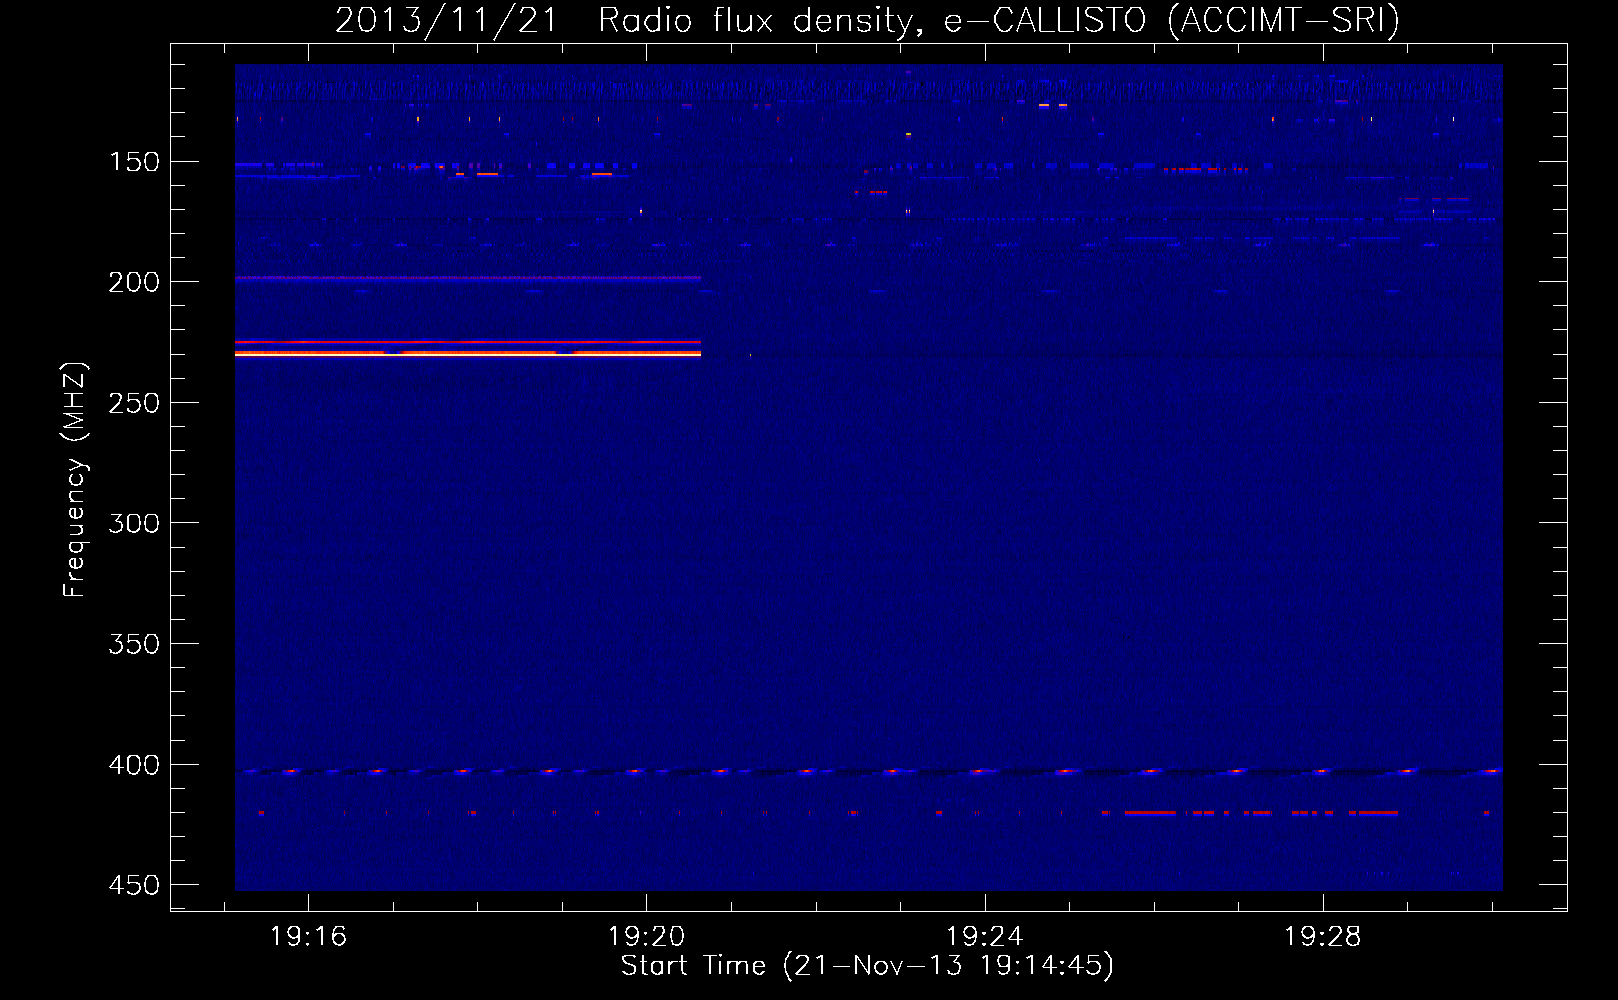Click the '300' frequency tick label
Image resolution: width=1618 pixels, height=1000 pixels.
pyautogui.click(x=134, y=524)
